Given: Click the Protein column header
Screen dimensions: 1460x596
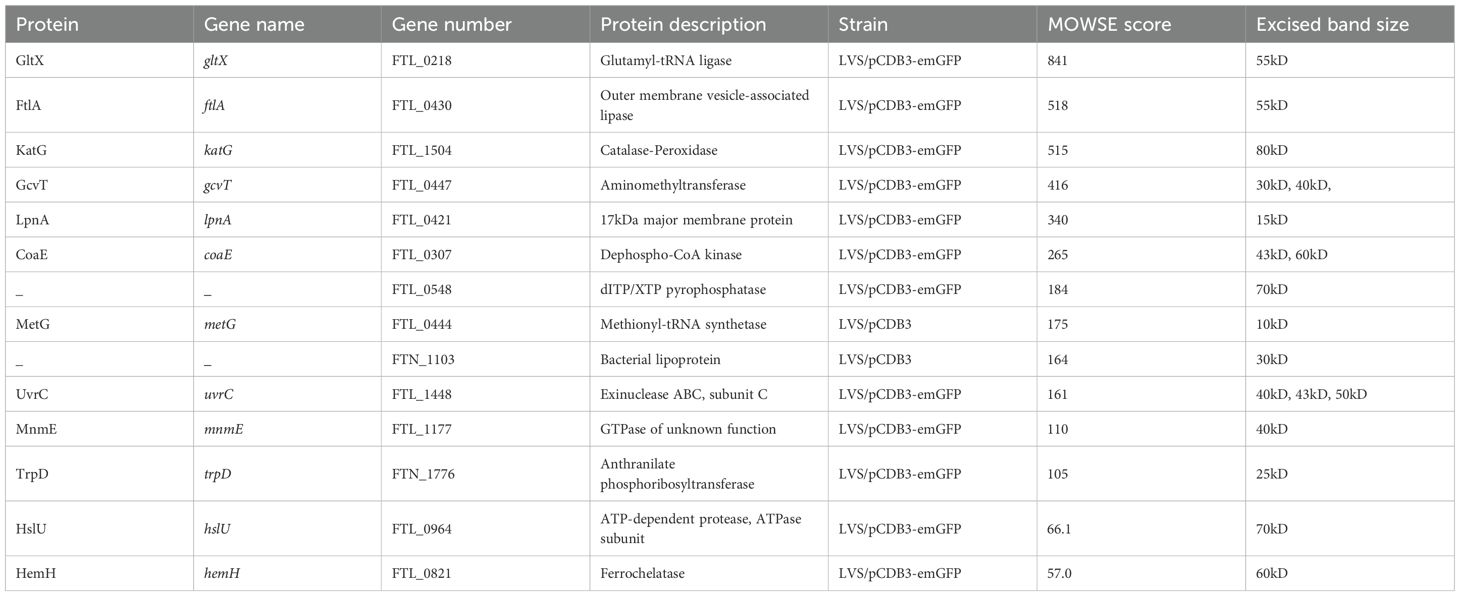Looking at the screenshot, I should 48,24.
